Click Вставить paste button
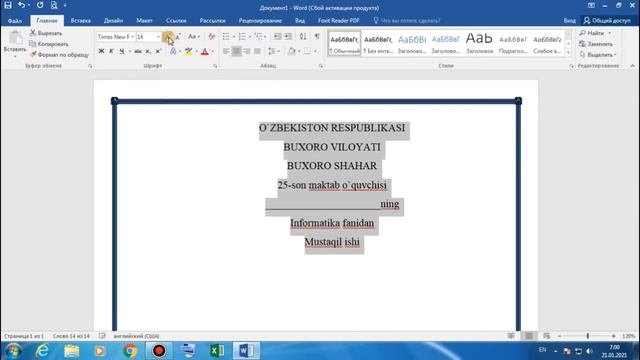Viewport: 640px width, 360px height. 15,43
